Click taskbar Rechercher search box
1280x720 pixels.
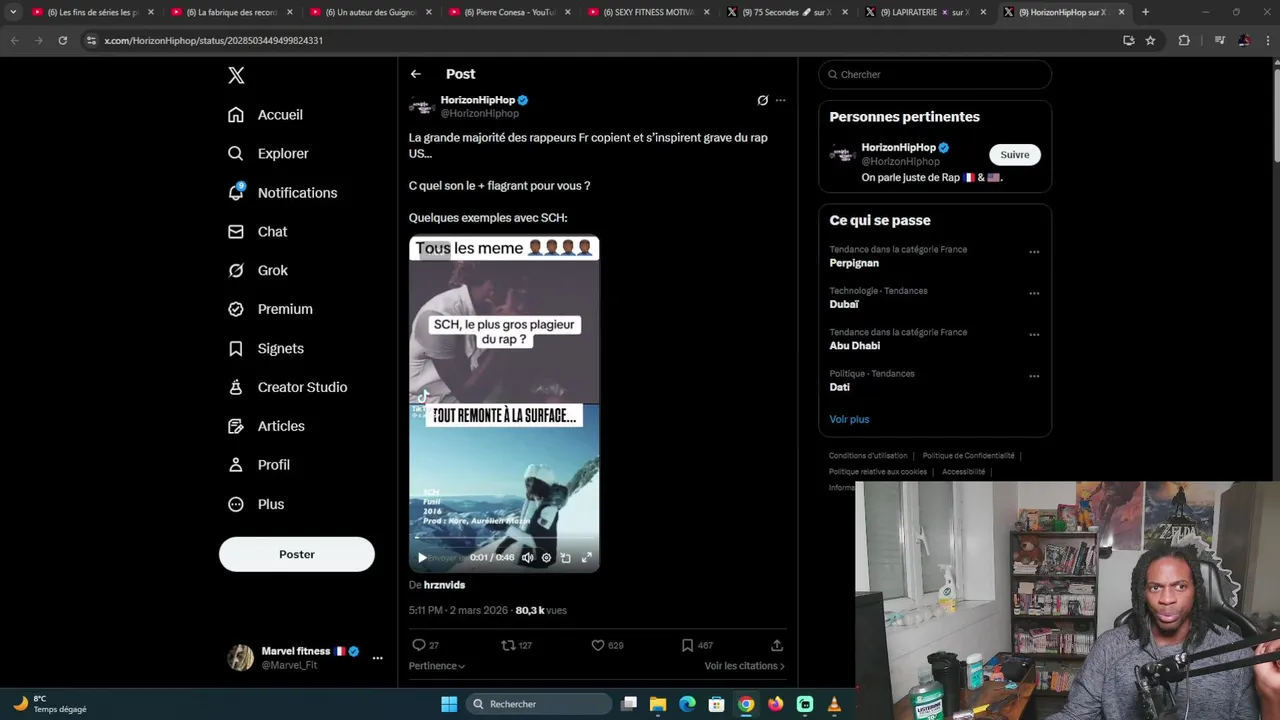539,704
